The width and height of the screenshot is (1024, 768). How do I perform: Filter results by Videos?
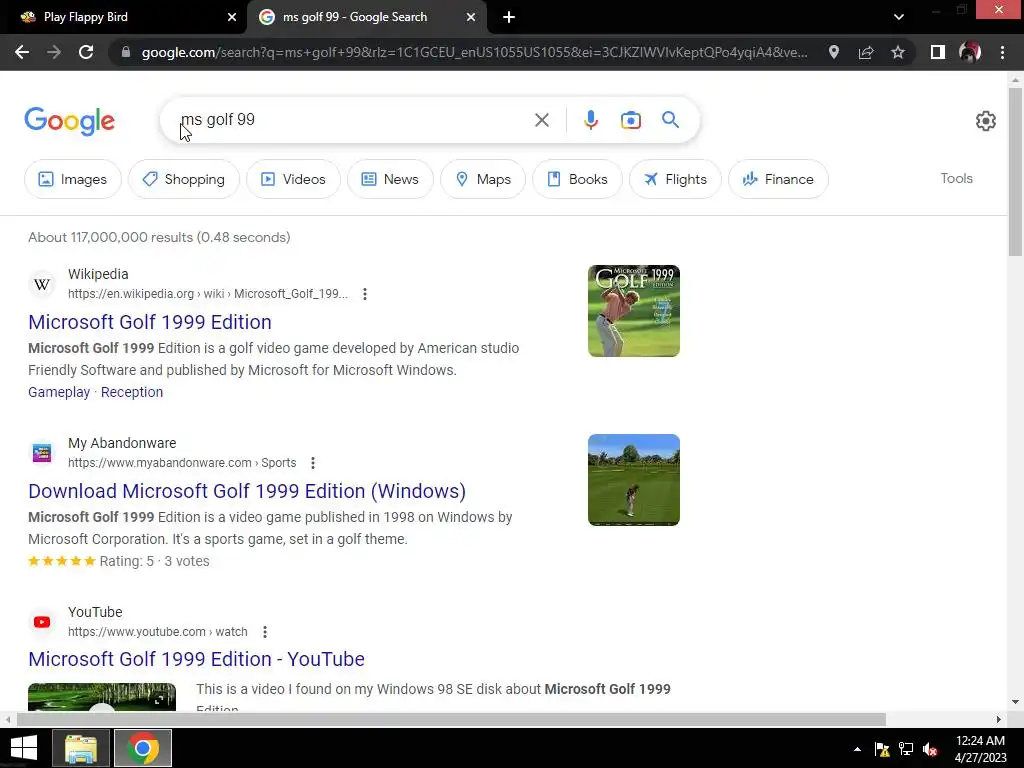(293, 179)
